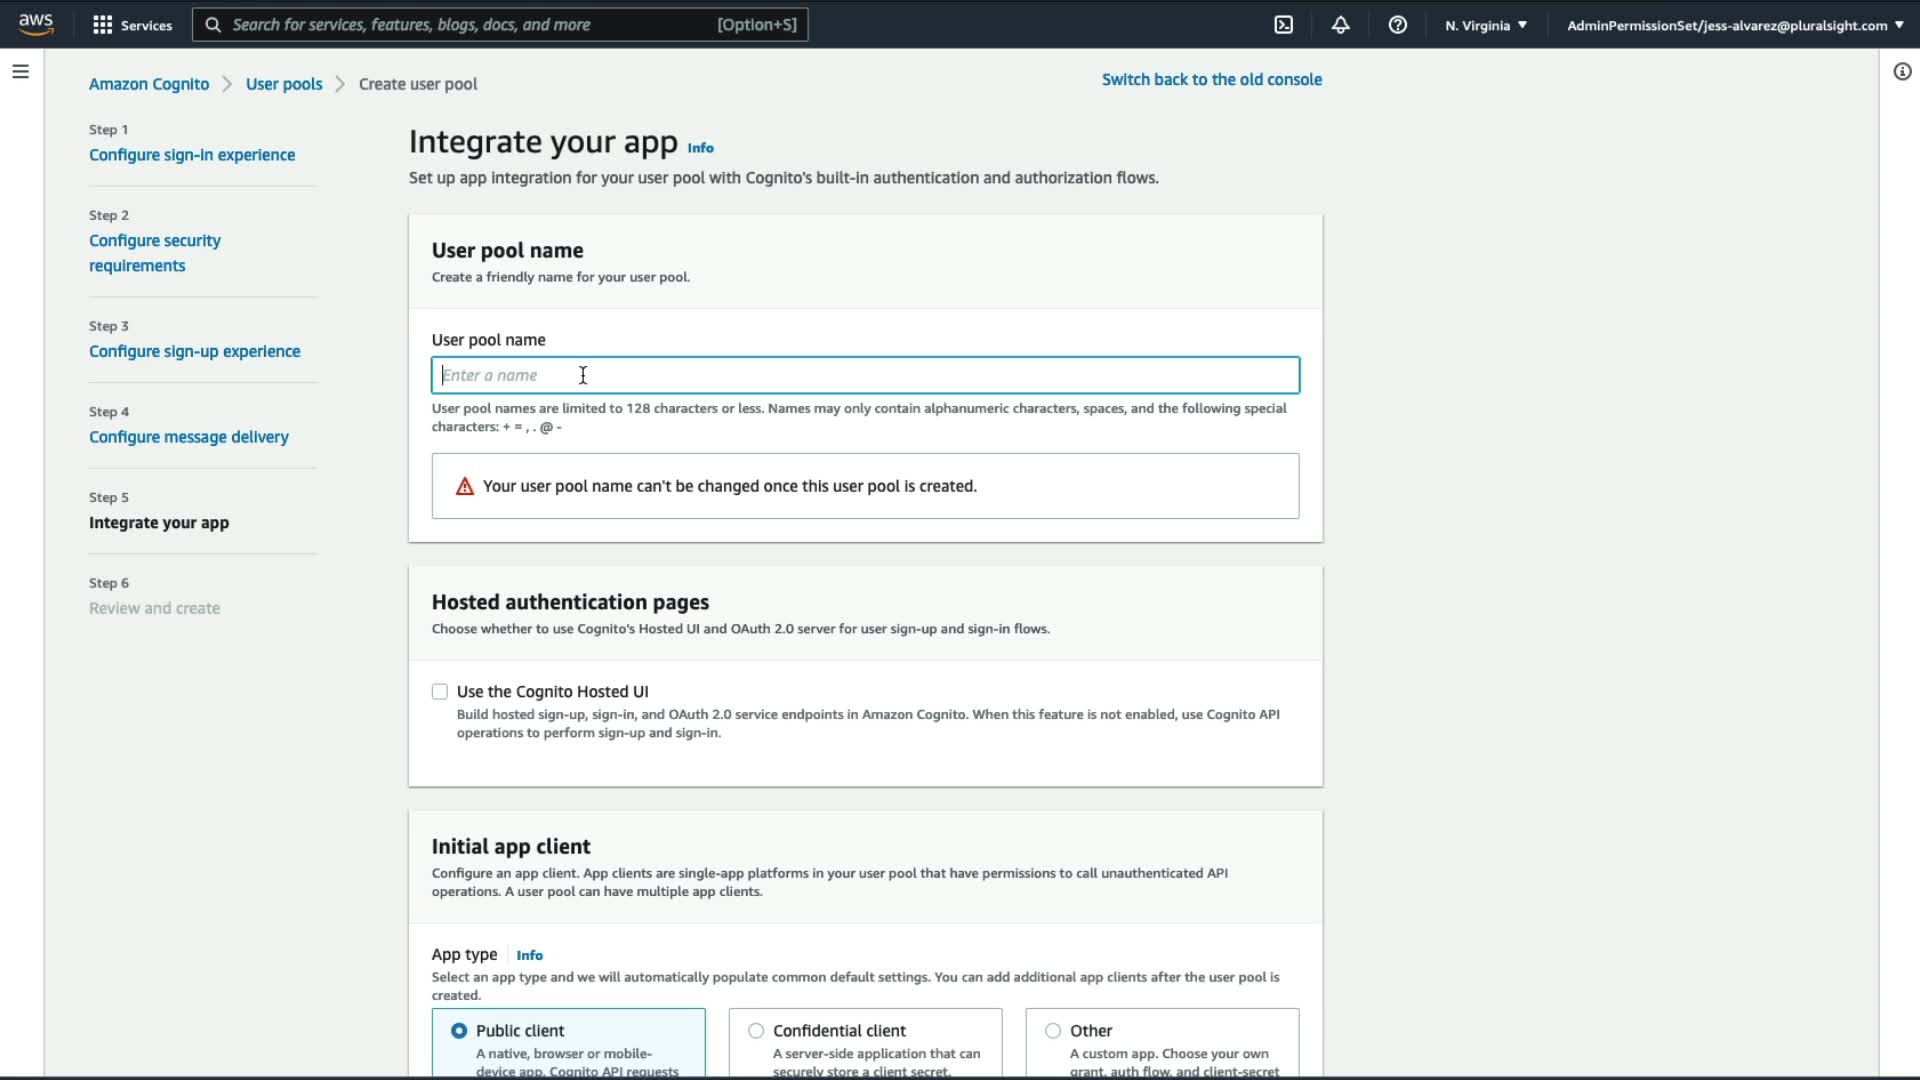Click into the User pool name field

[x=865, y=375]
